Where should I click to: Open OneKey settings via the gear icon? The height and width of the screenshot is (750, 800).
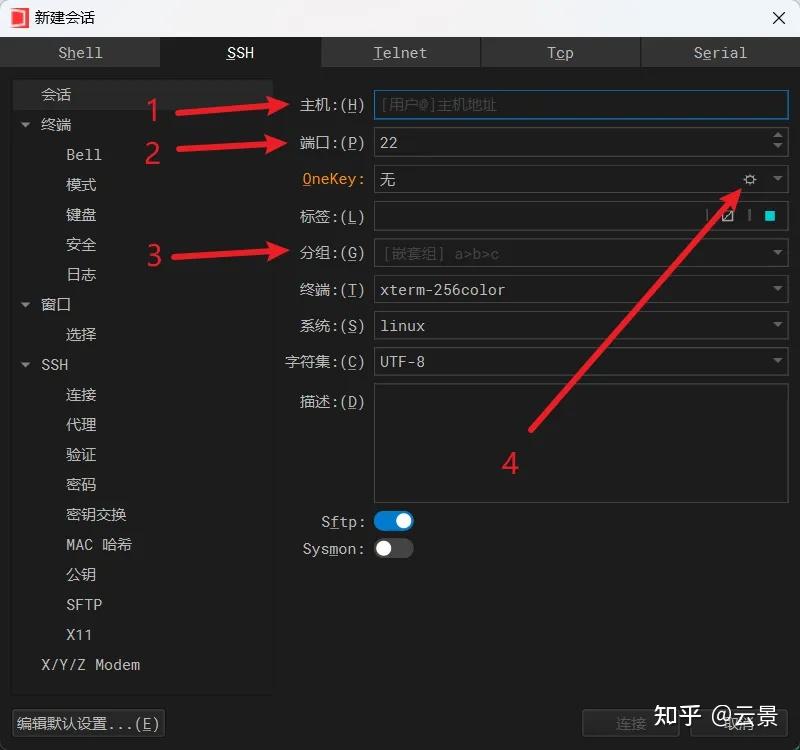click(749, 180)
